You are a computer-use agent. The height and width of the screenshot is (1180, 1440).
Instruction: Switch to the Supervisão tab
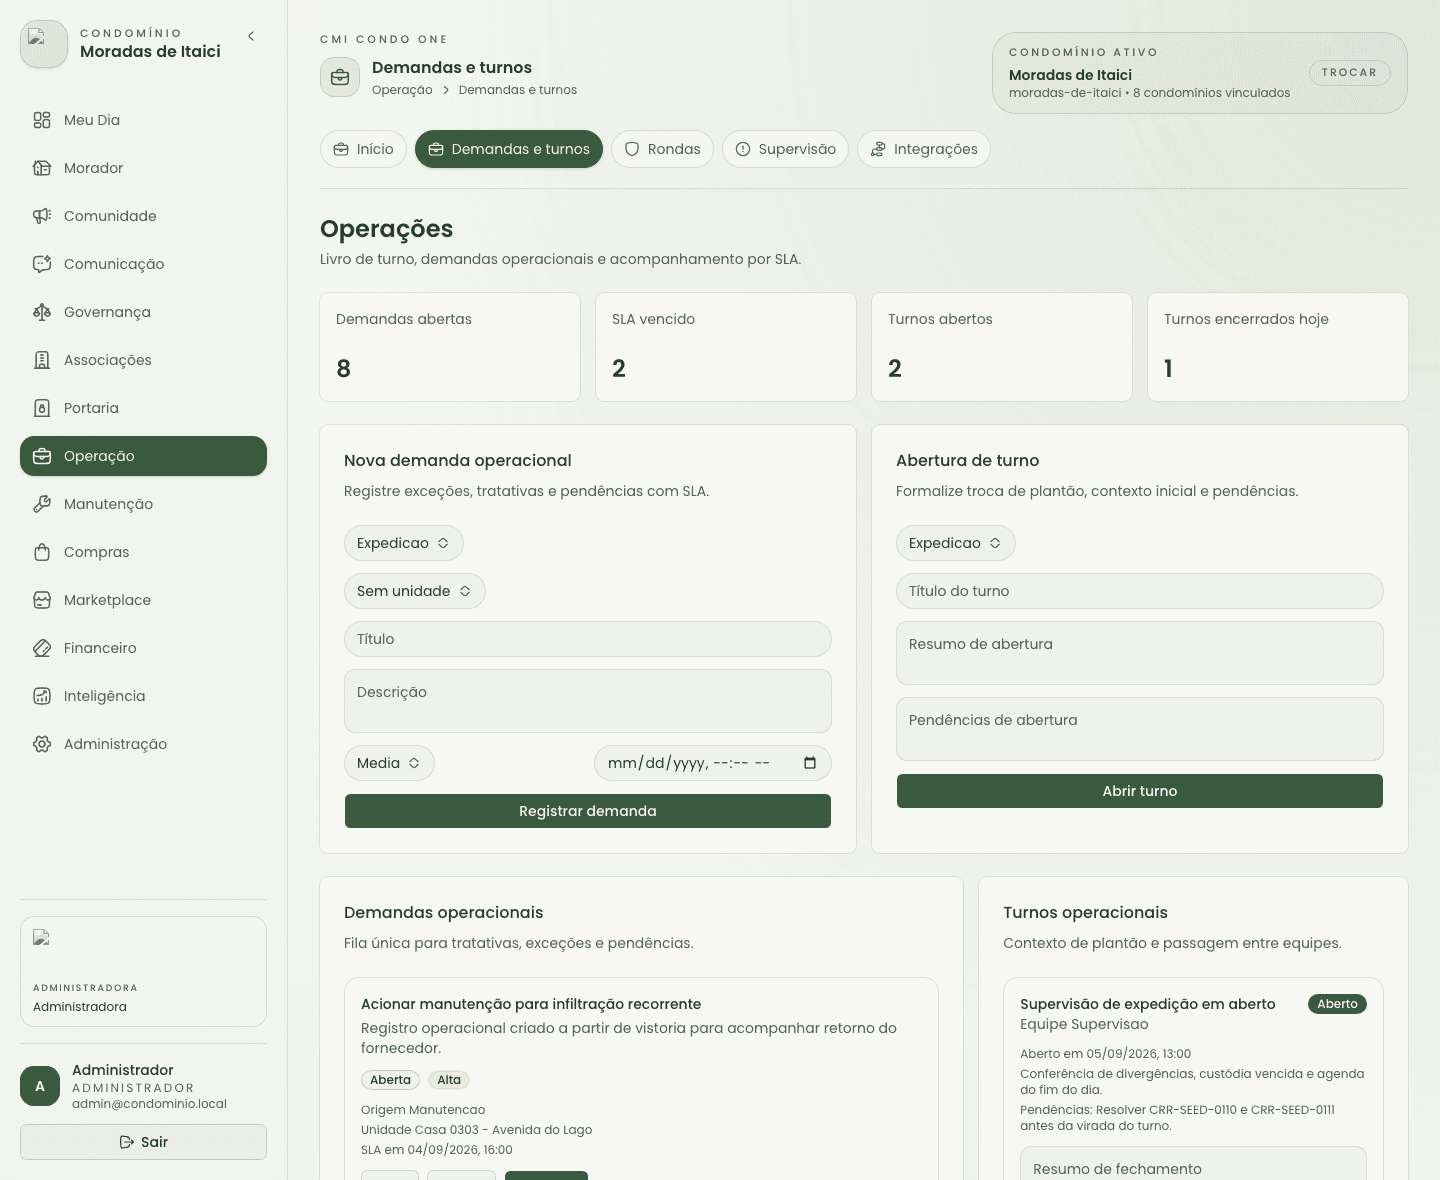[x=786, y=149]
